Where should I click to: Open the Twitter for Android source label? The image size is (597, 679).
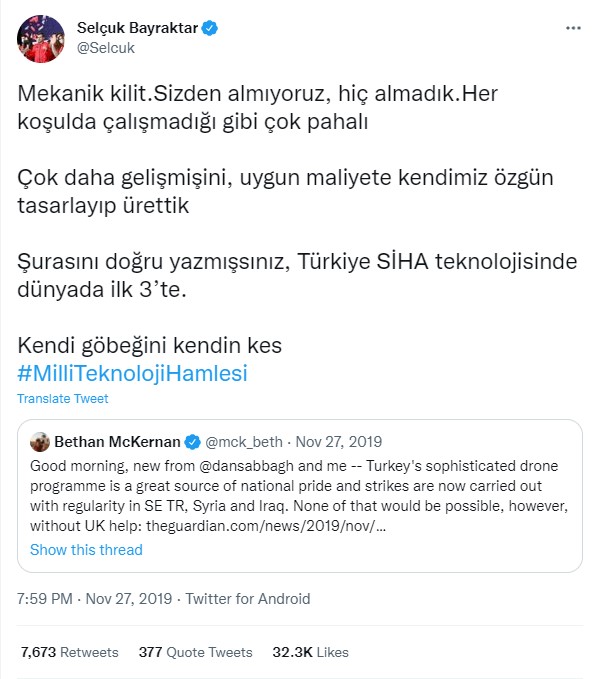(248, 598)
